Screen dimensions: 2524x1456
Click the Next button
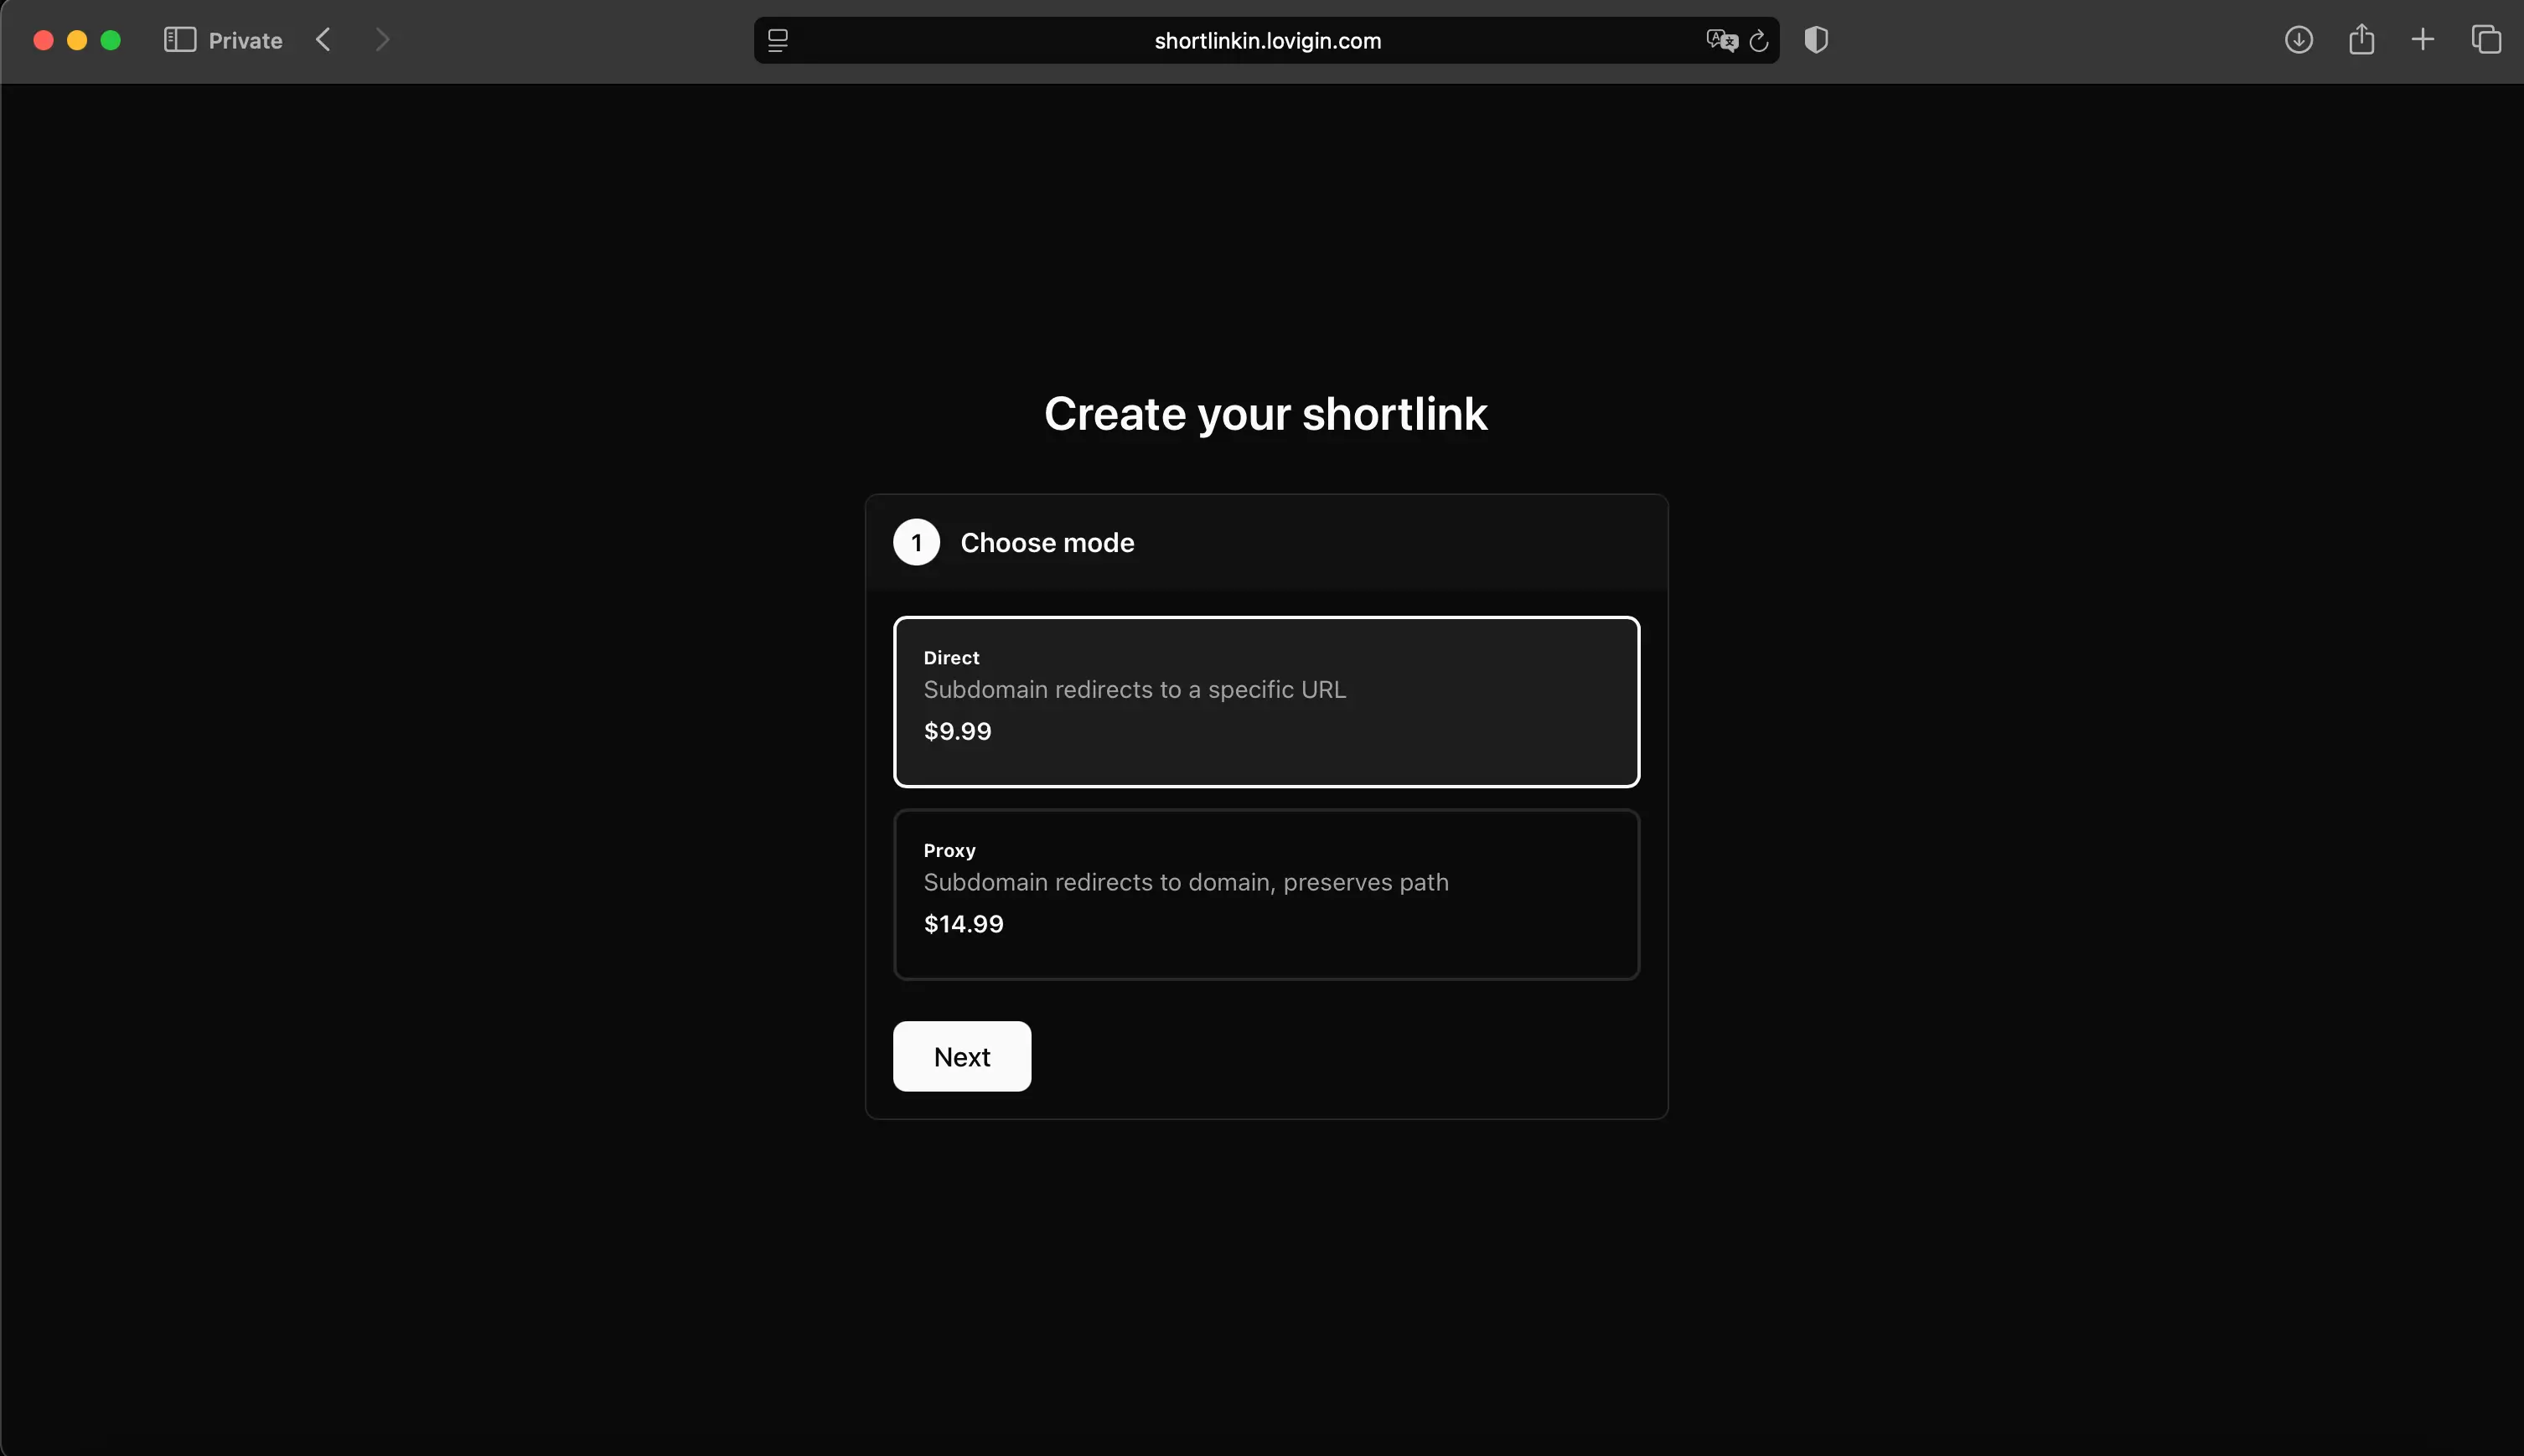coord(960,1056)
